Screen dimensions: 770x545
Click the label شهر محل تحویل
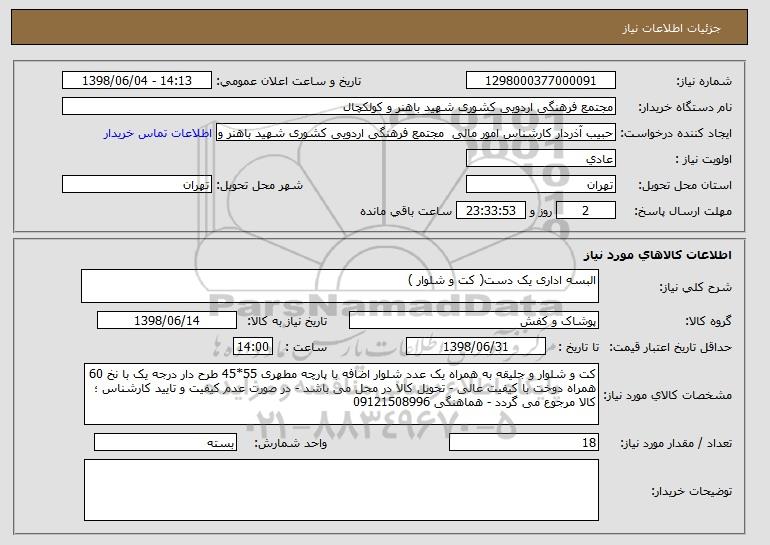tap(260, 186)
